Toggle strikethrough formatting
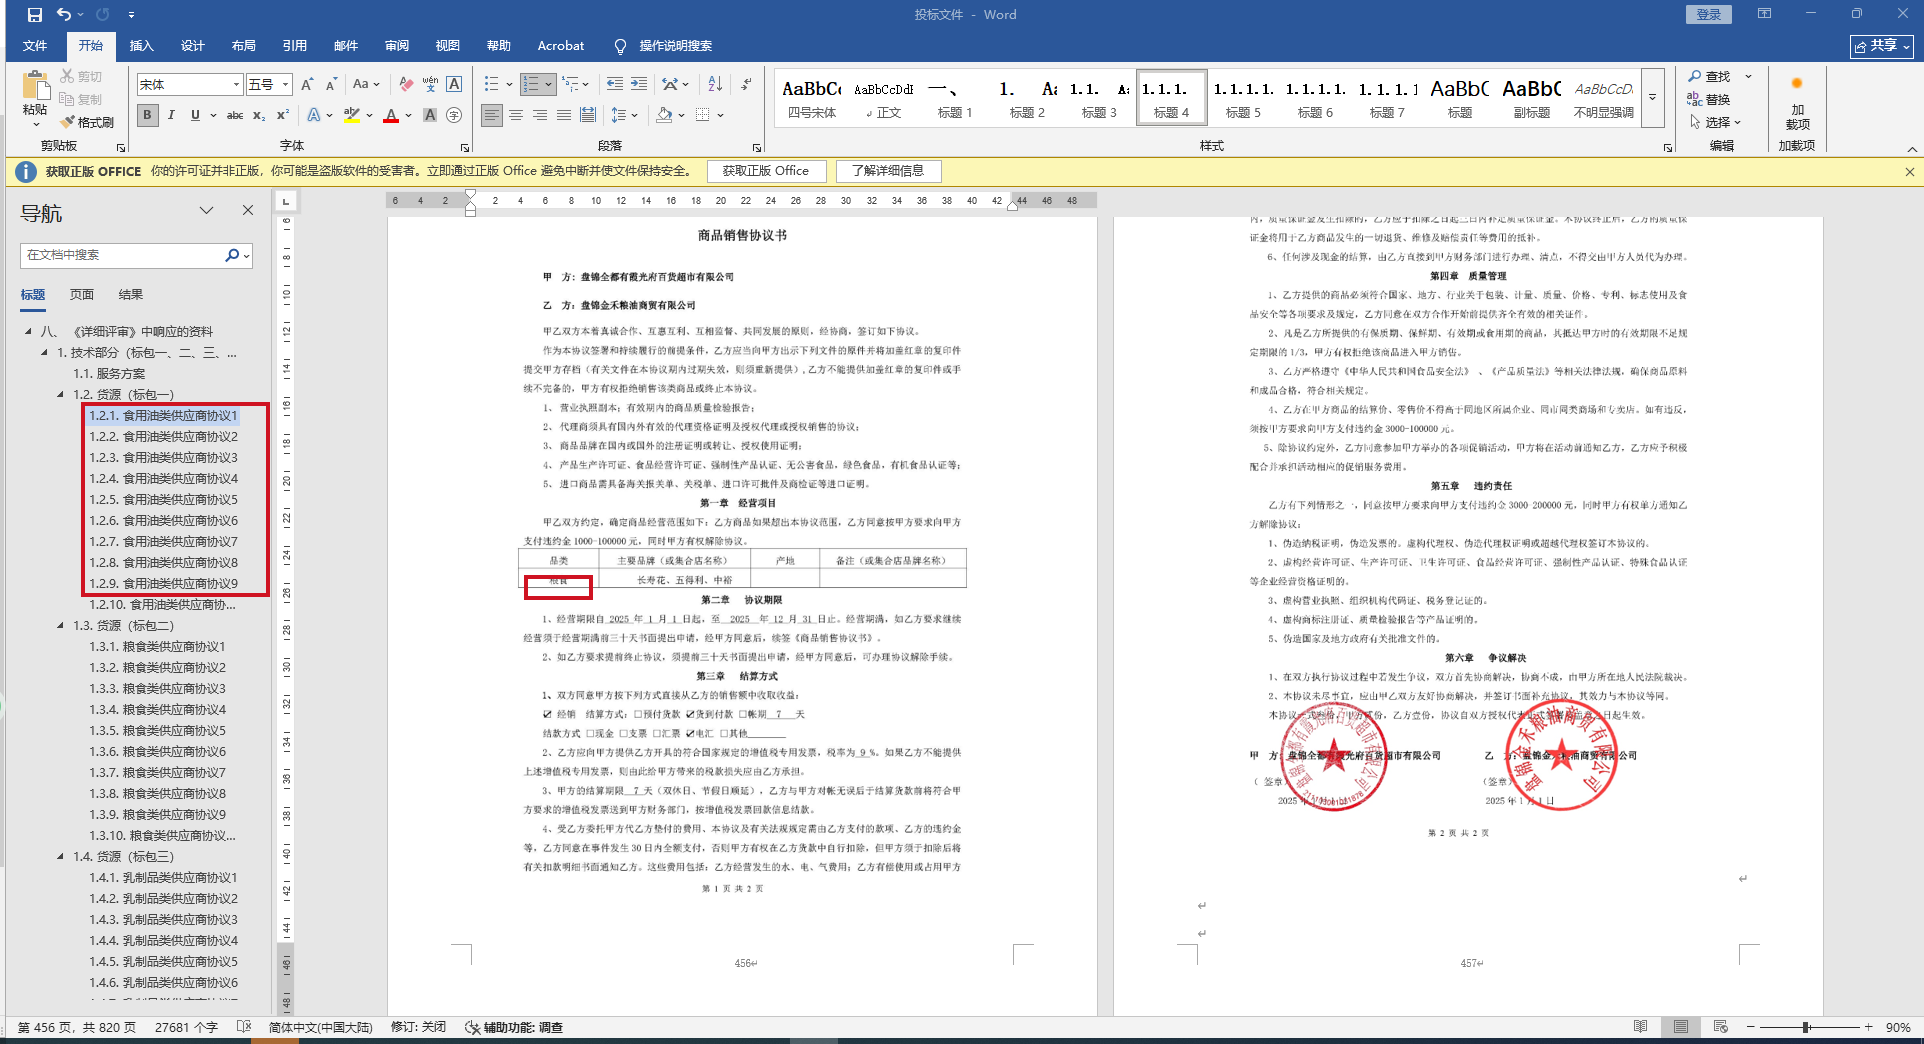 (235, 115)
